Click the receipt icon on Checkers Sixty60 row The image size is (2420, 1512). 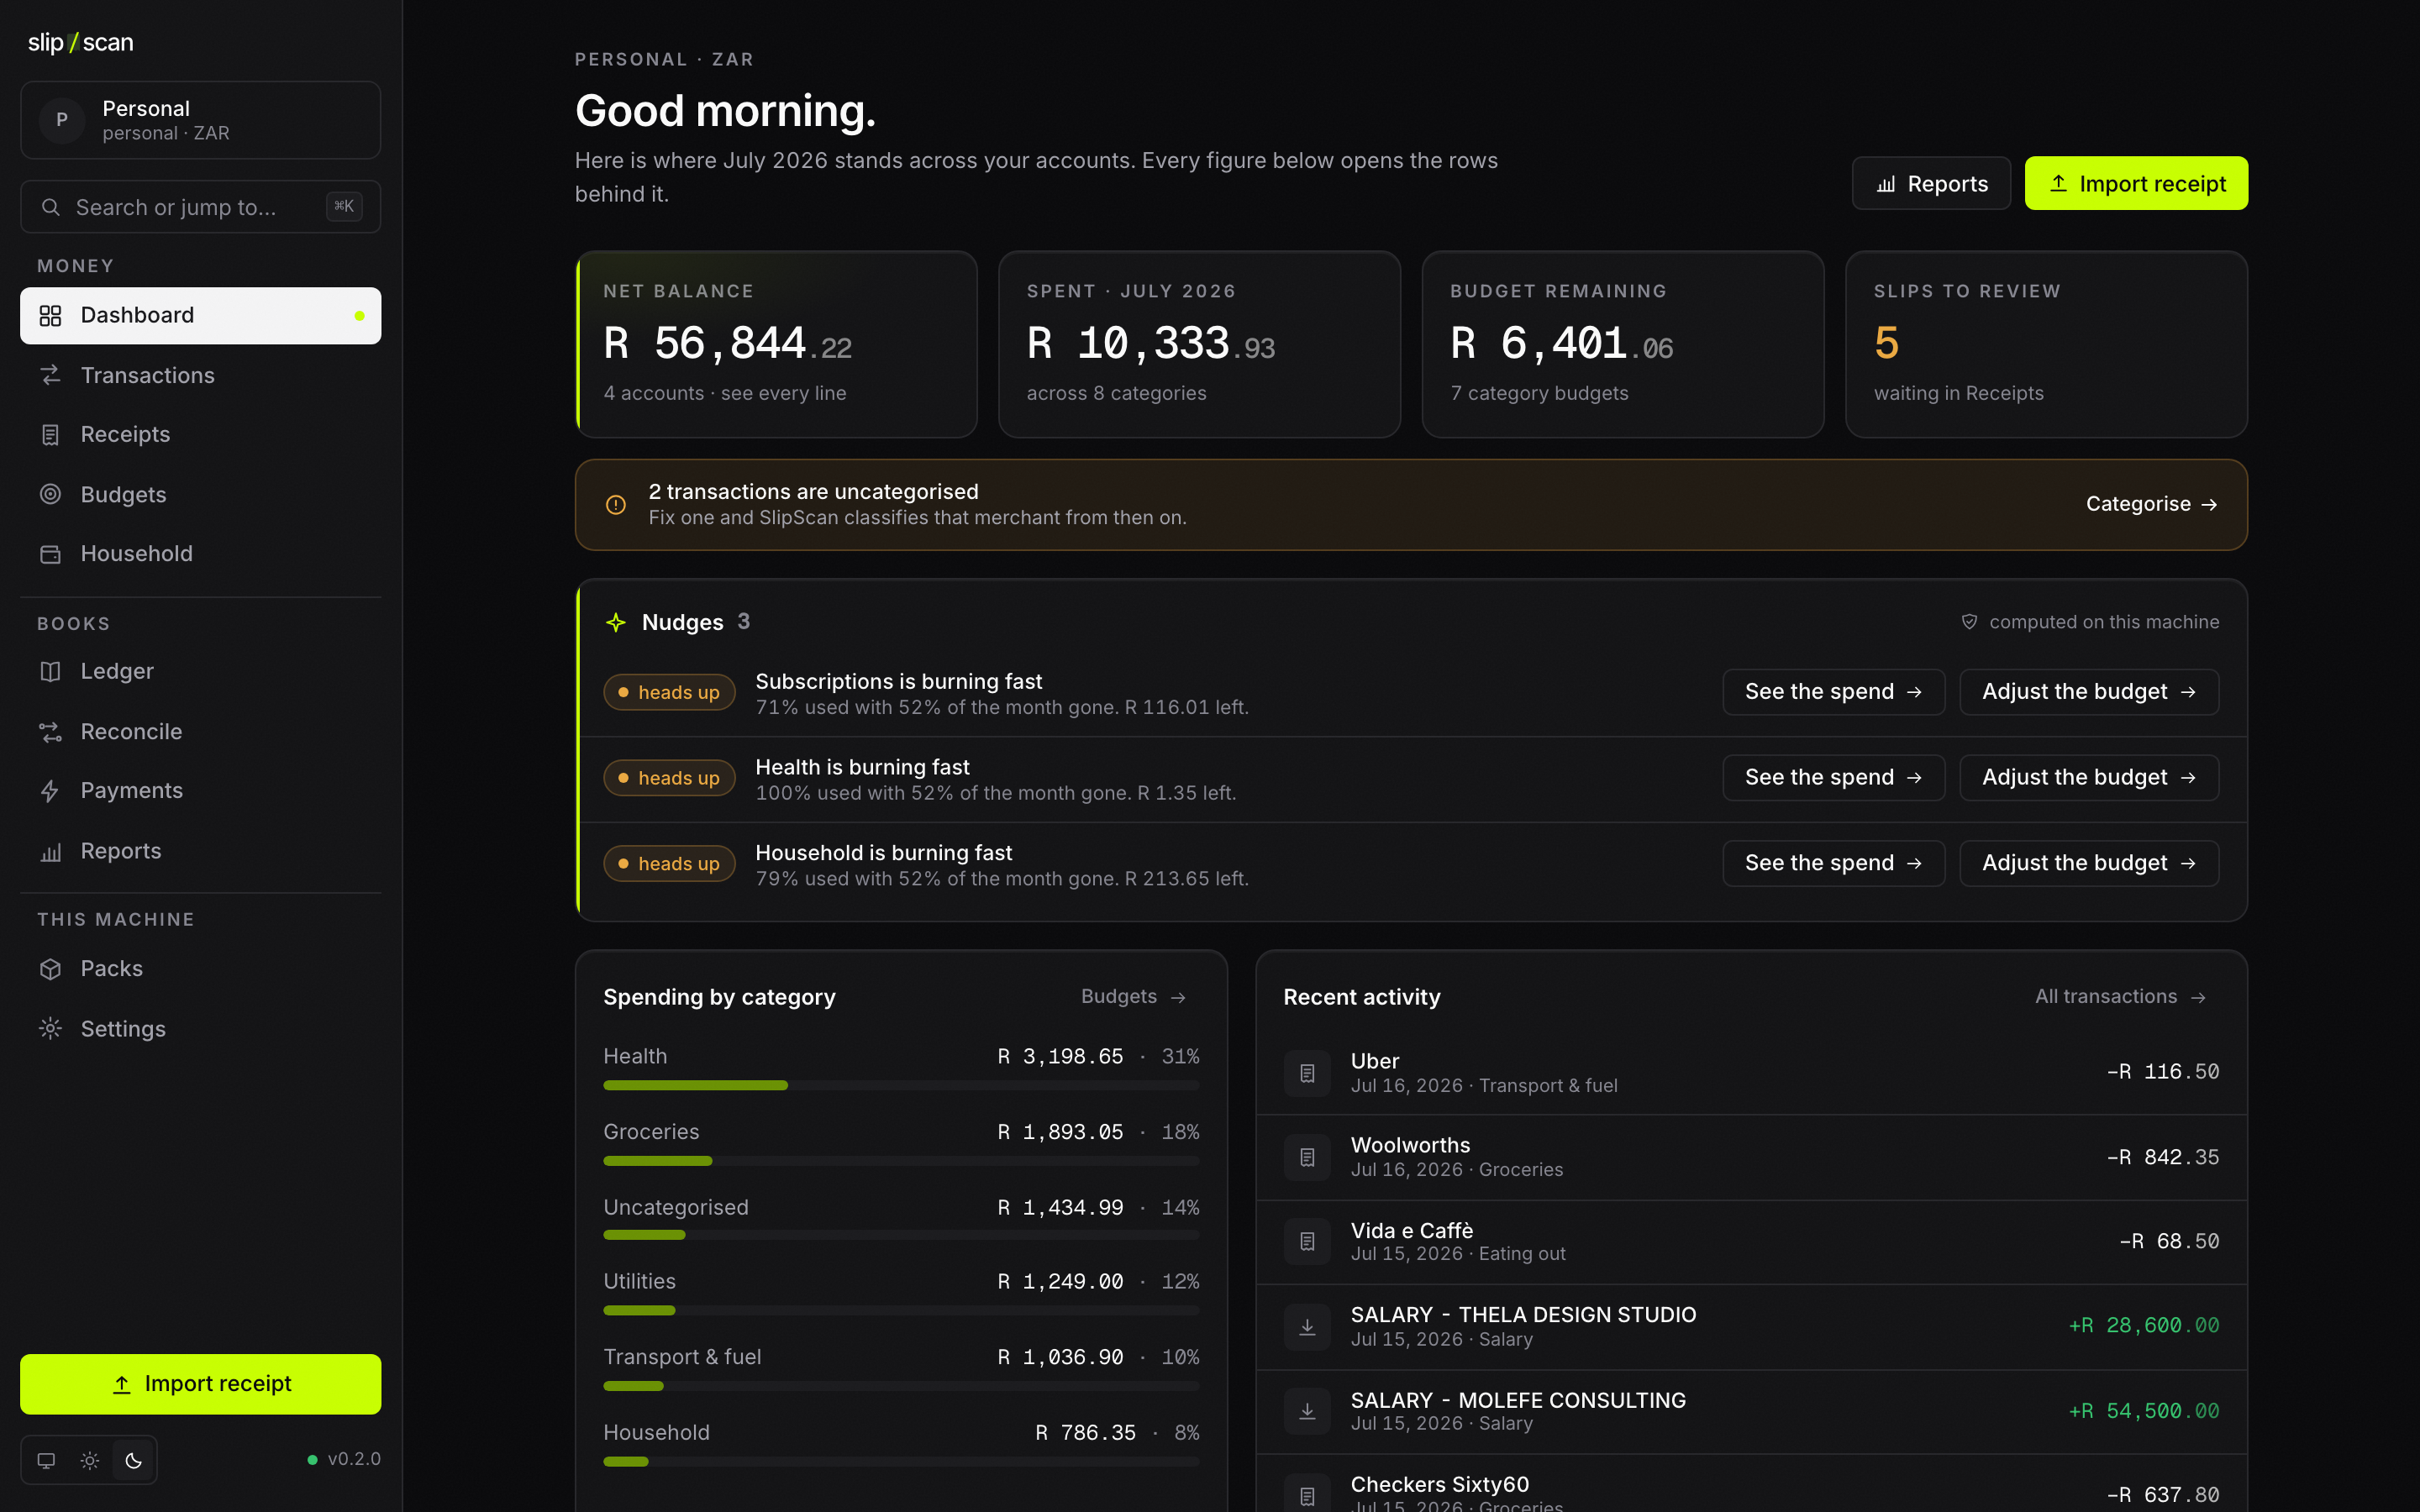coord(1307,1496)
